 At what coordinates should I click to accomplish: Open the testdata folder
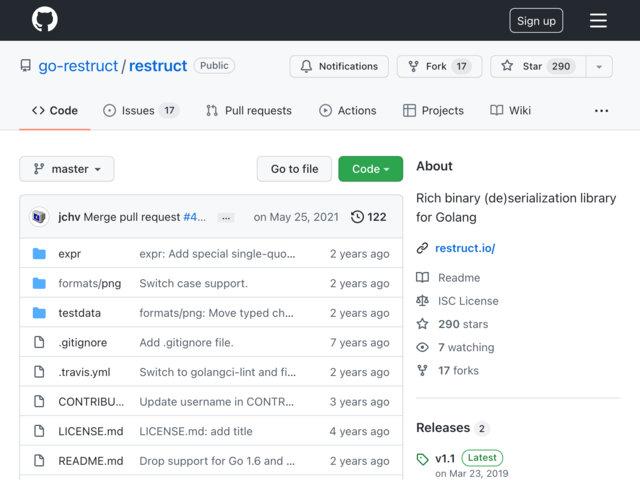(80, 313)
